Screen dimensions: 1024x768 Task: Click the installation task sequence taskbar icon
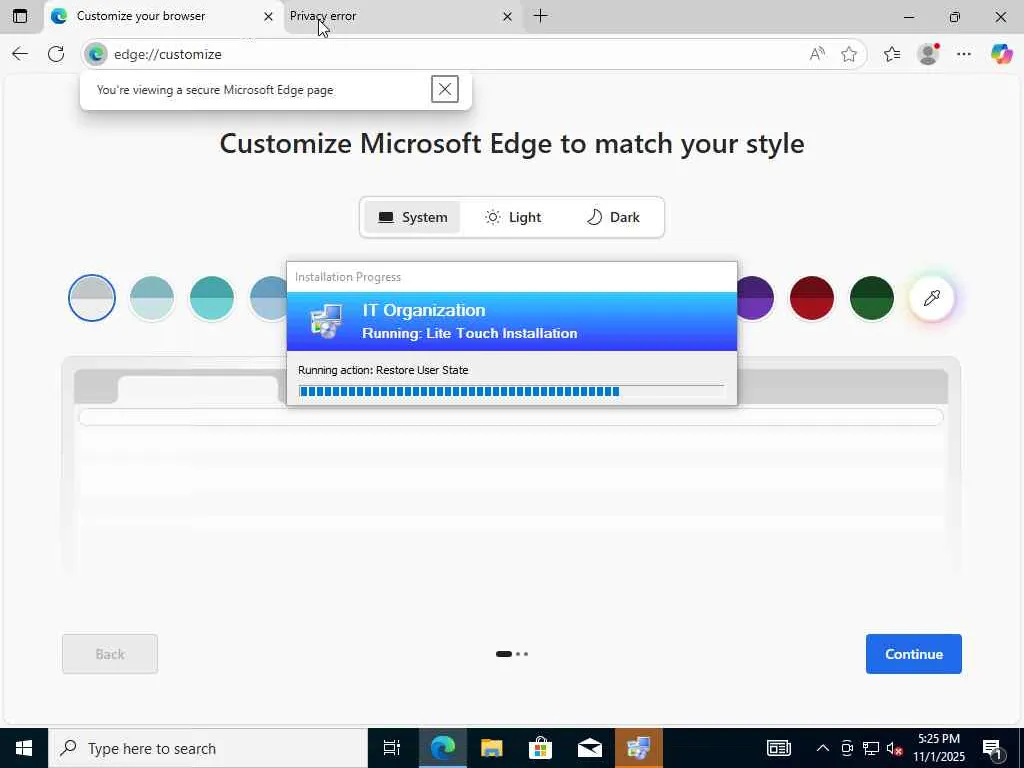639,748
